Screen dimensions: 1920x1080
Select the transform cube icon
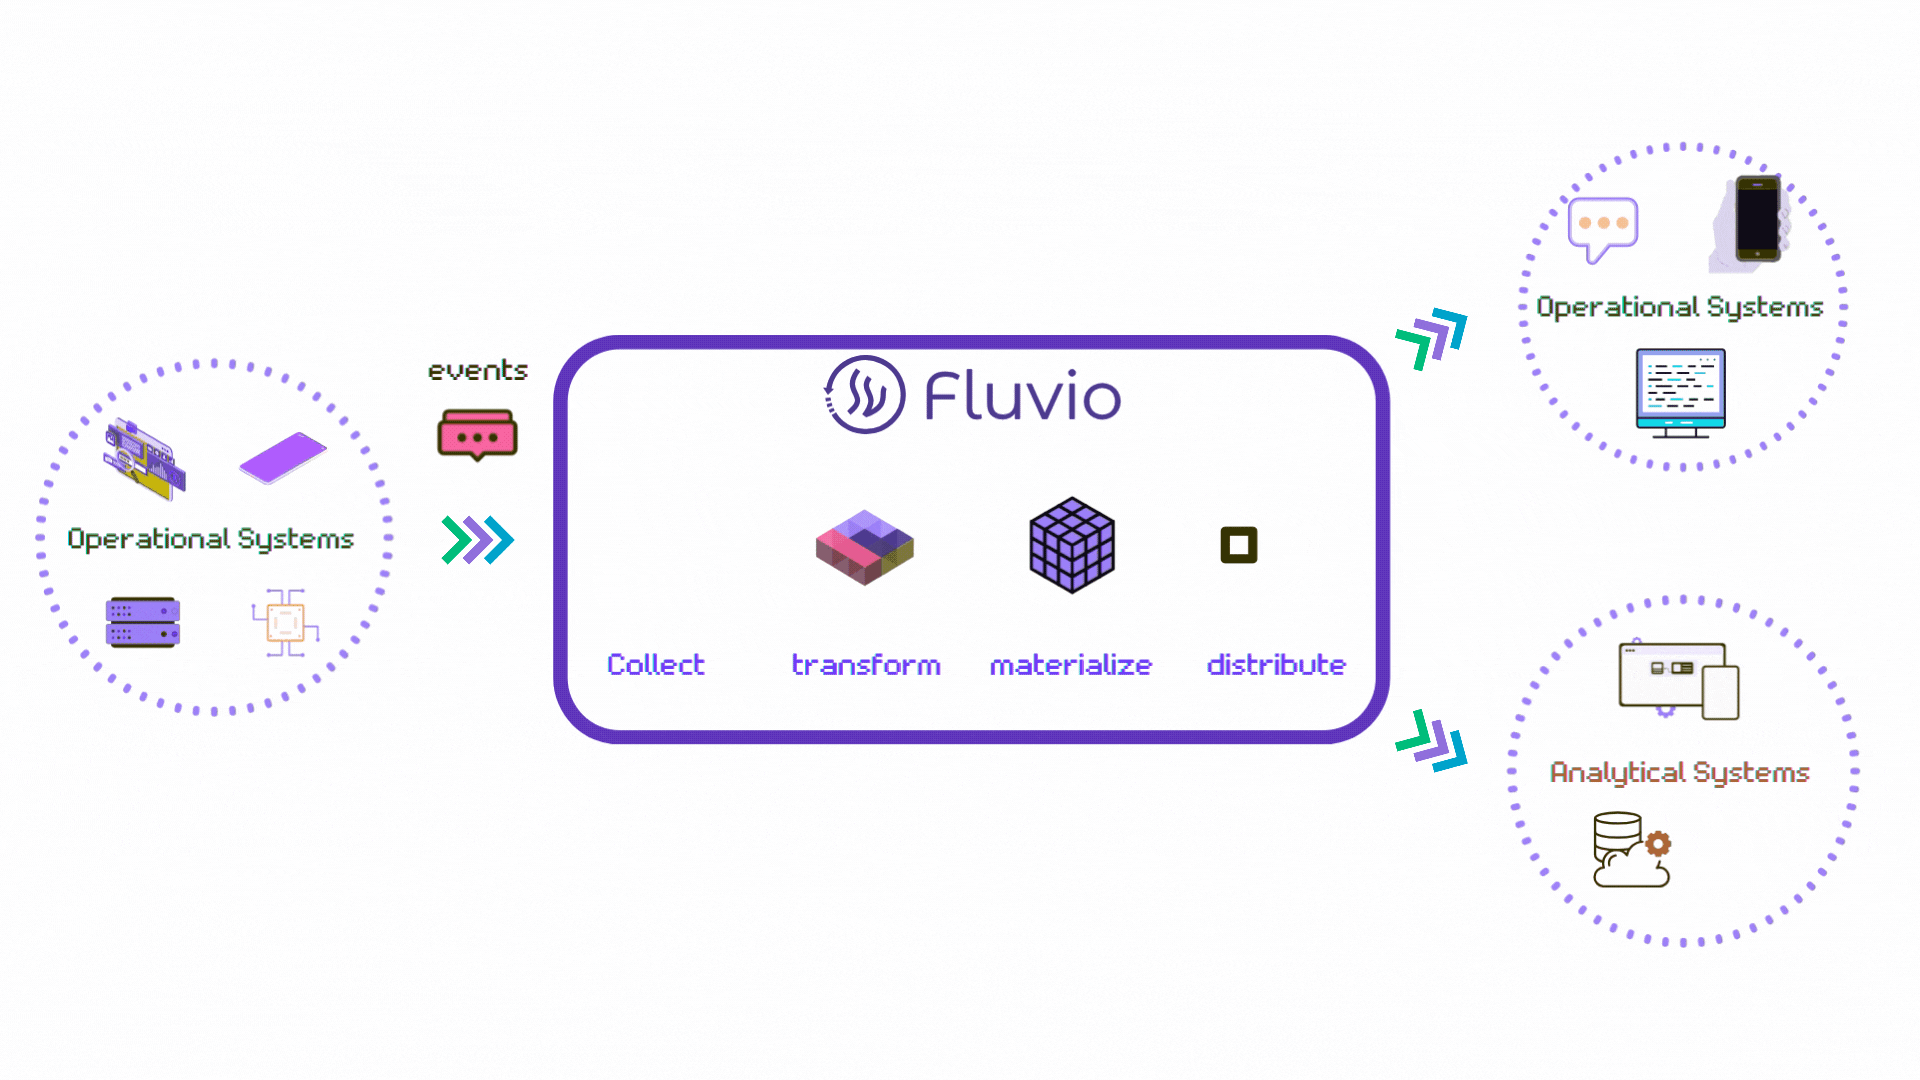tap(862, 546)
